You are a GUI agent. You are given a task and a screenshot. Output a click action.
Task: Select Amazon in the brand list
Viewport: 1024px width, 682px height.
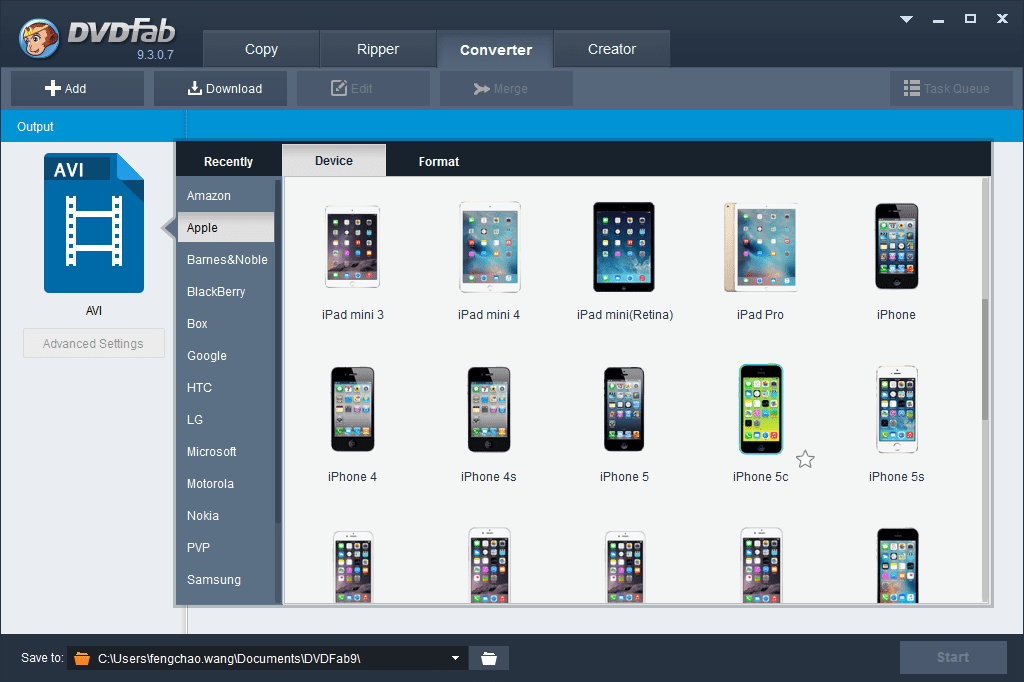226,195
